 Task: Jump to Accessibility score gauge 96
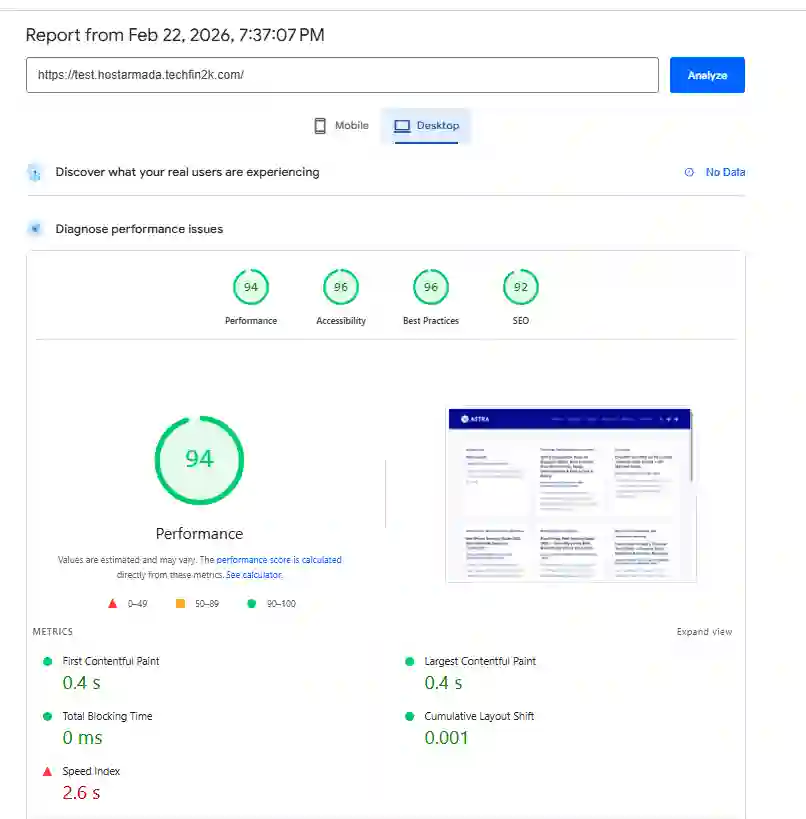341,287
